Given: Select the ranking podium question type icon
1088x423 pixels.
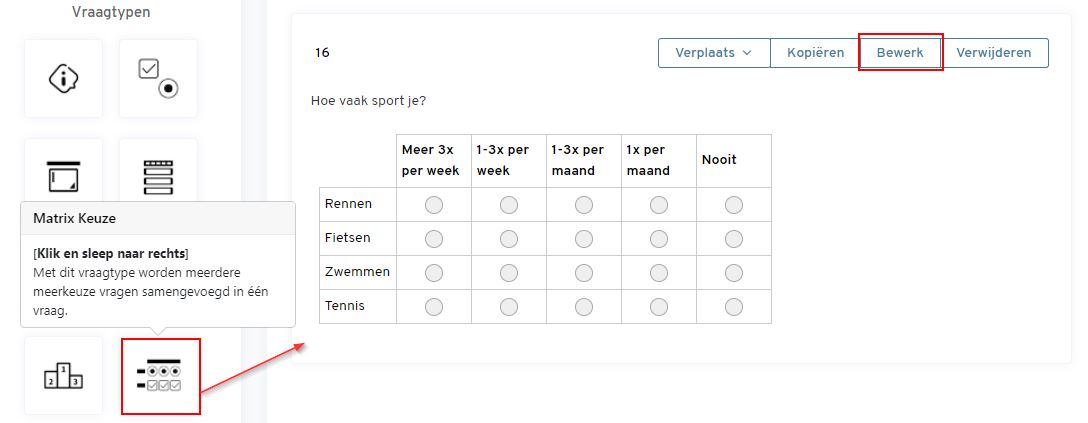Looking at the screenshot, I should 63,375.
